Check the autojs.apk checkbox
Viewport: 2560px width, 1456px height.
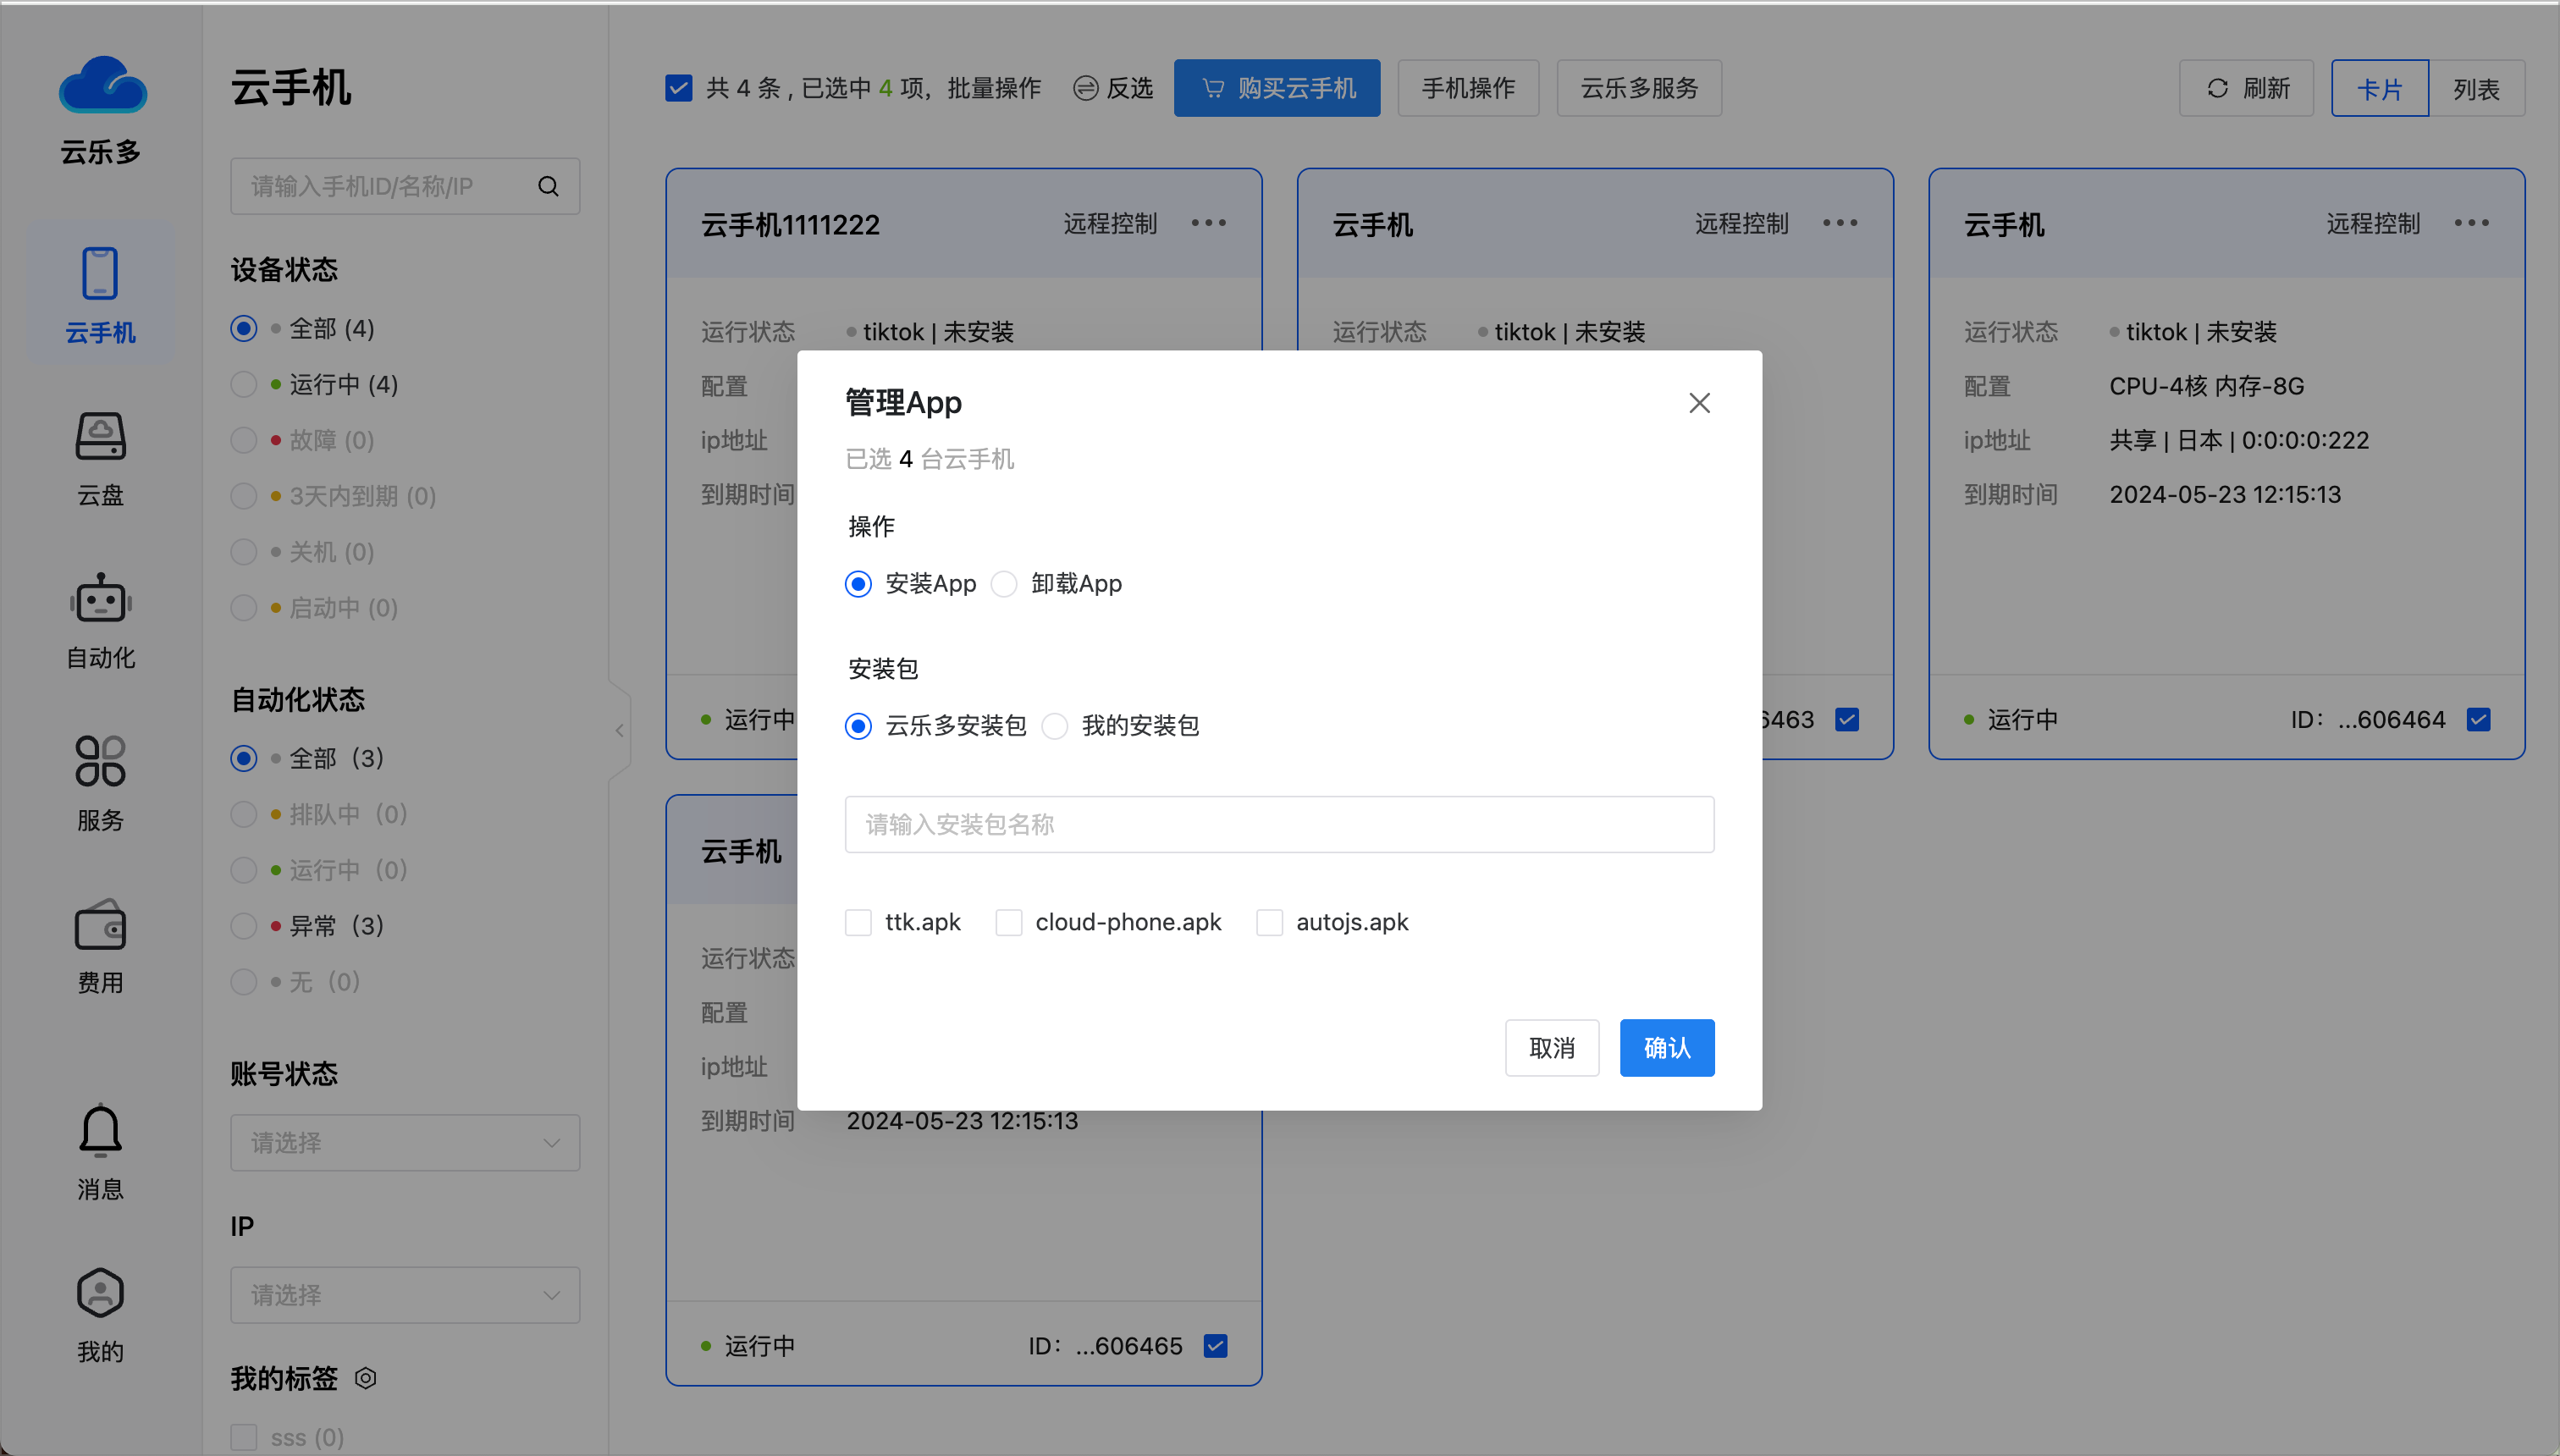coord(1269,922)
